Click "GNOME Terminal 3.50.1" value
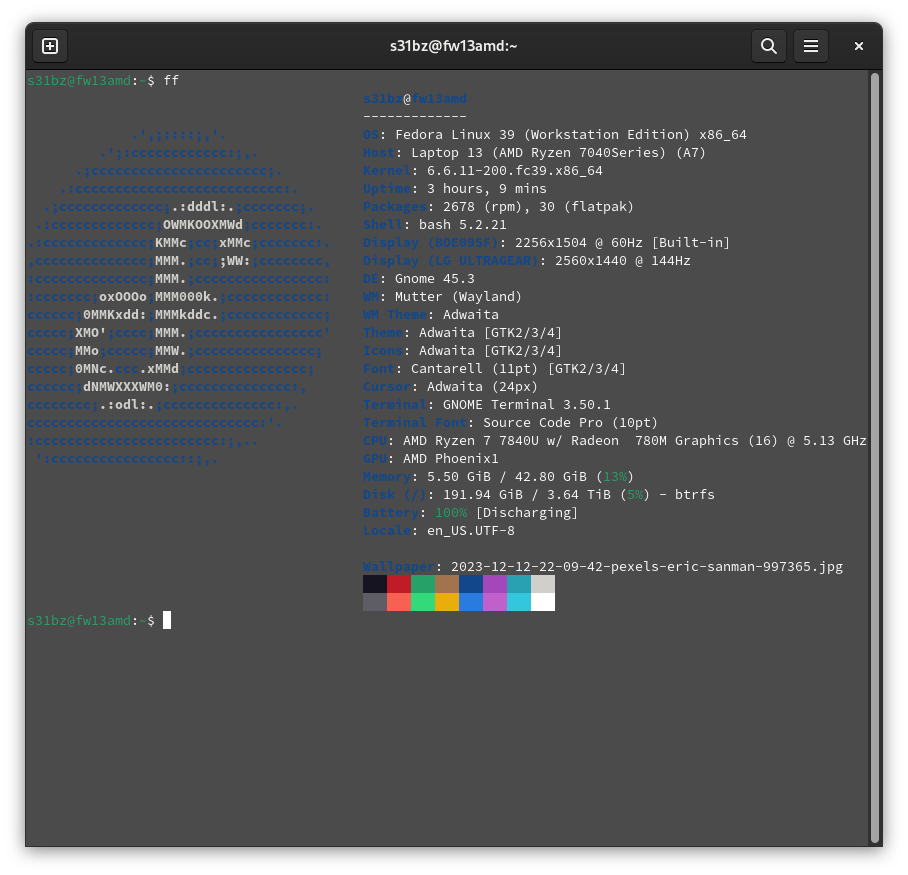Image resolution: width=908 pixels, height=875 pixels. point(526,404)
